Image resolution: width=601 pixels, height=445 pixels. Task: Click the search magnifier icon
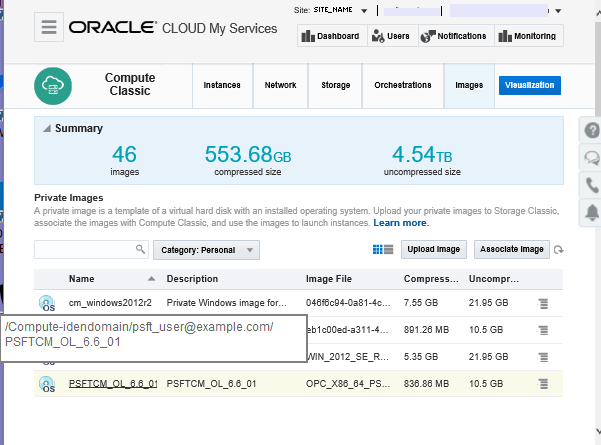(x=140, y=249)
